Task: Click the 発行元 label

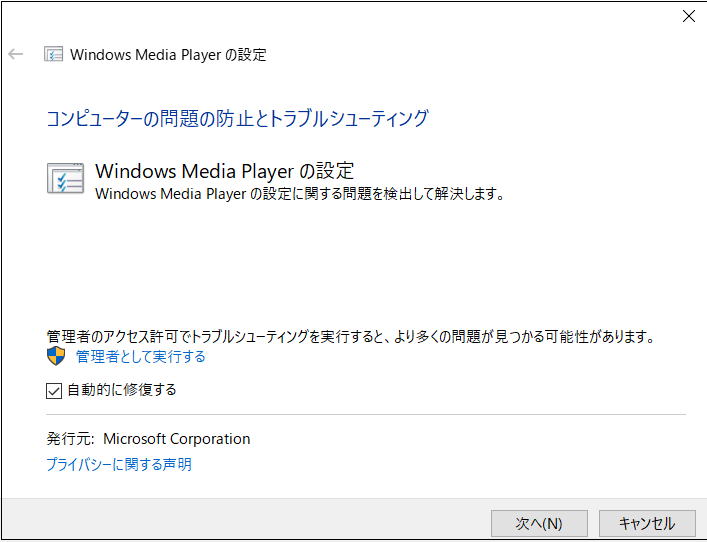Action: coord(68,439)
